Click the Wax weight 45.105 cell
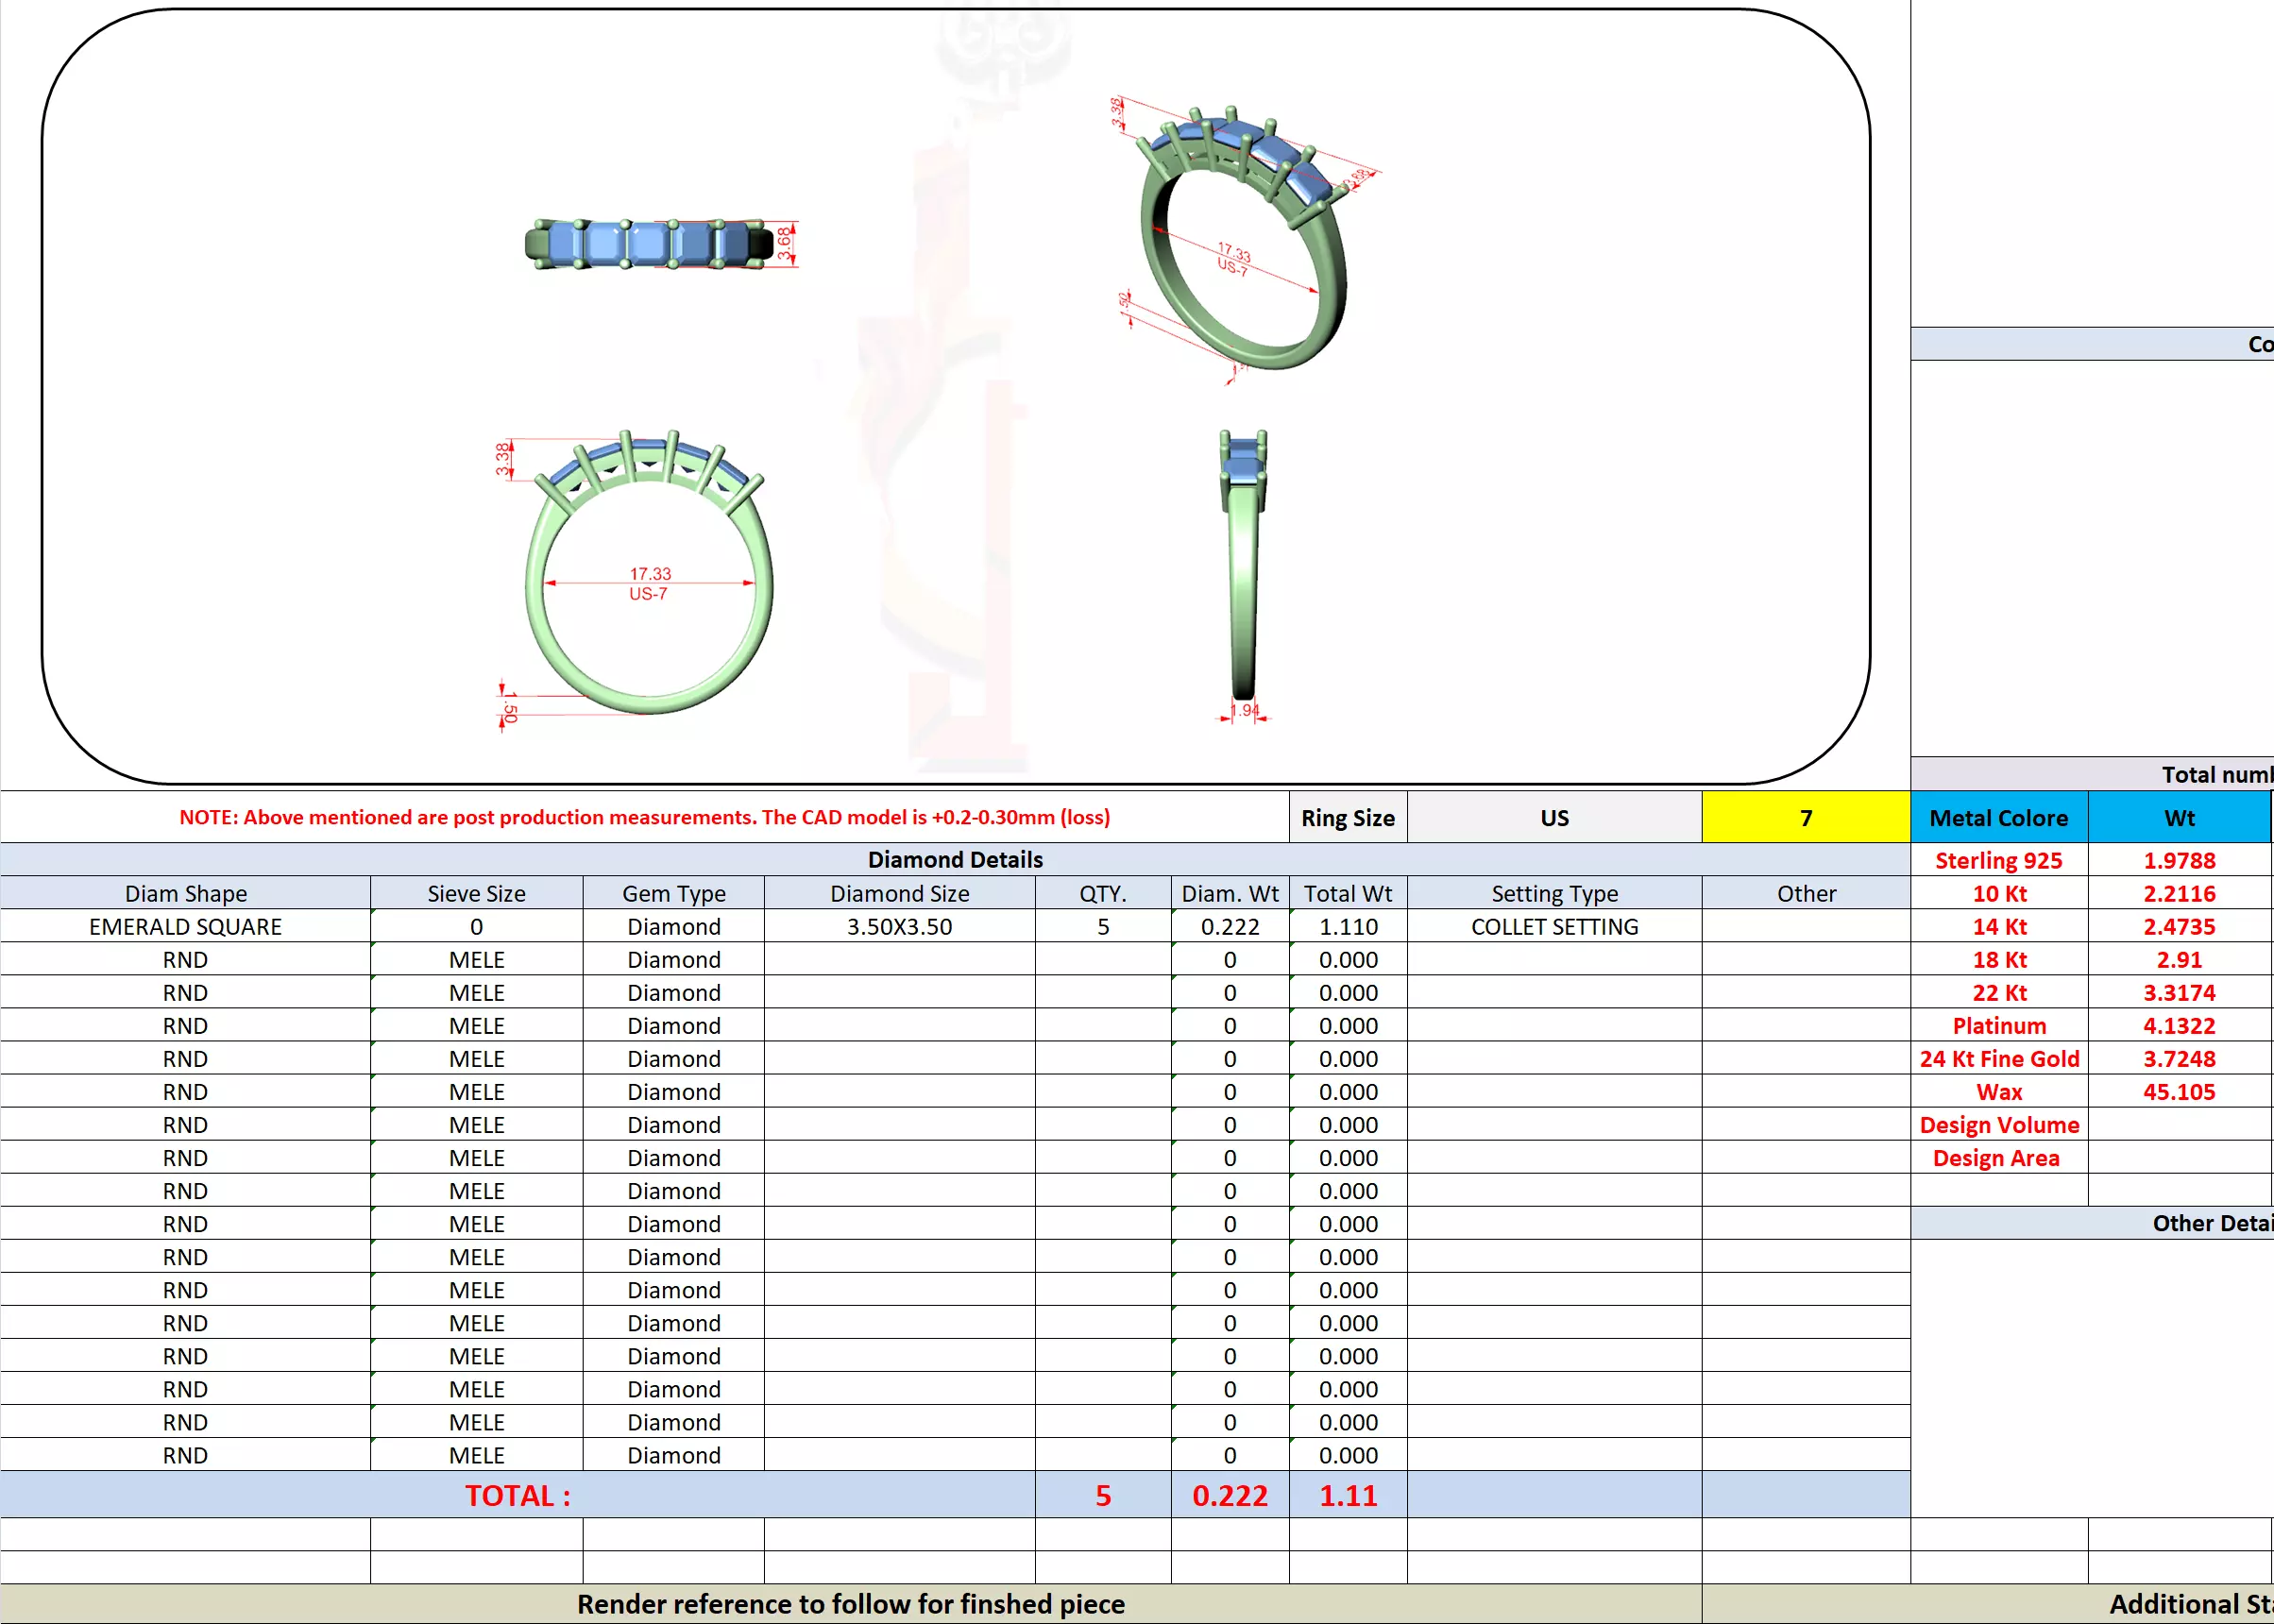This screenshot has height=1624, width=2274. coord(2178,1091)
